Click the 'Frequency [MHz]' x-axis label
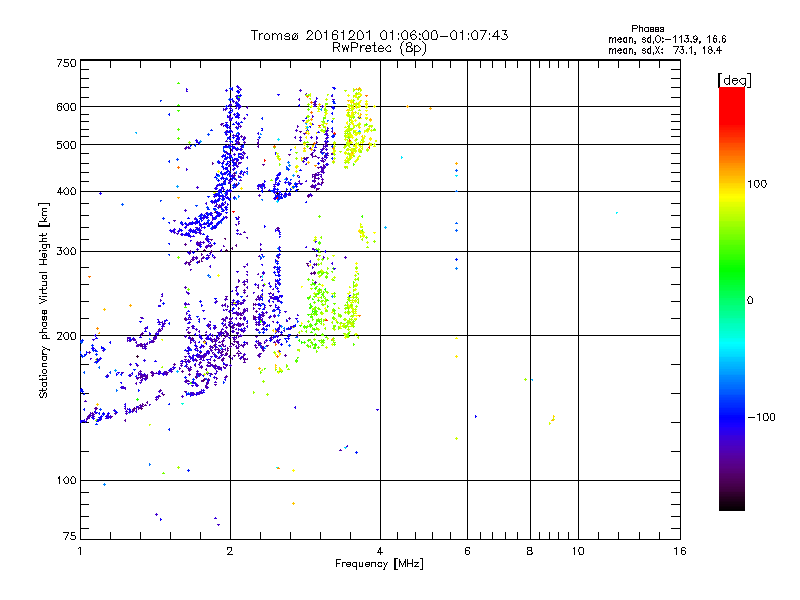Viewport: 800px width, 600px height. coord(379,564)
